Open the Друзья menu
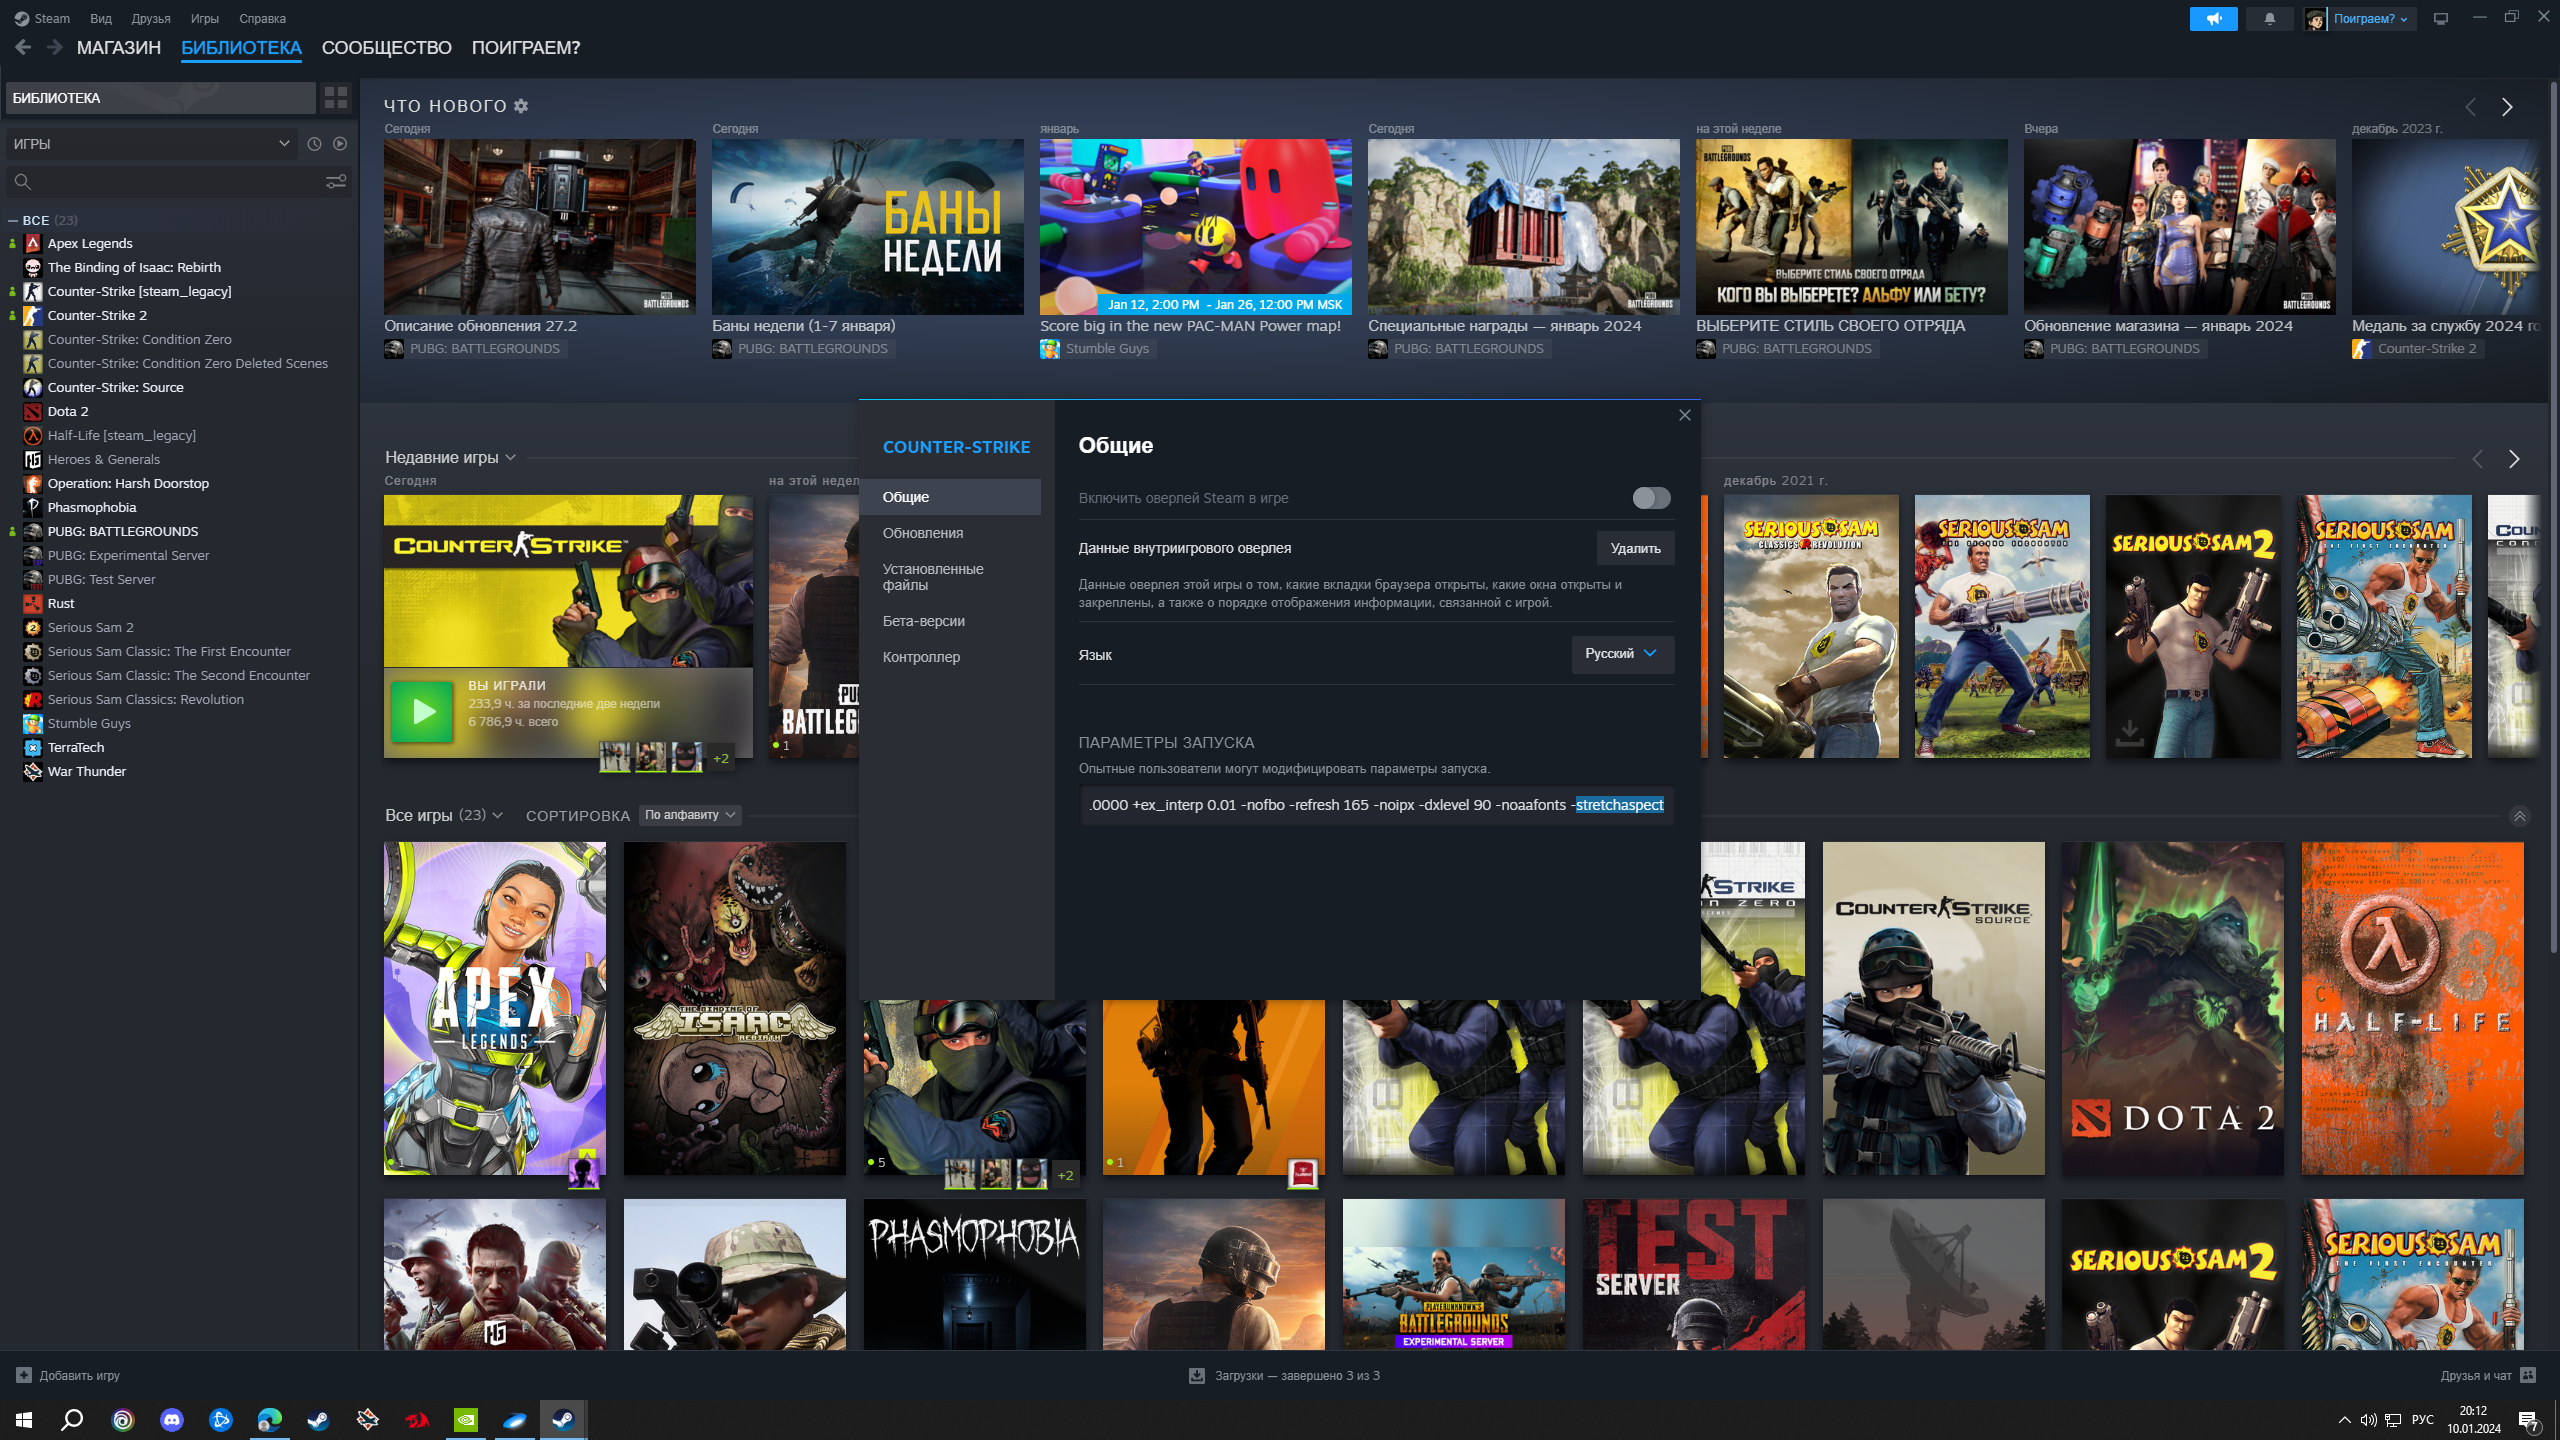Screen dimensions: 2560x1440 tap(151, 18)
